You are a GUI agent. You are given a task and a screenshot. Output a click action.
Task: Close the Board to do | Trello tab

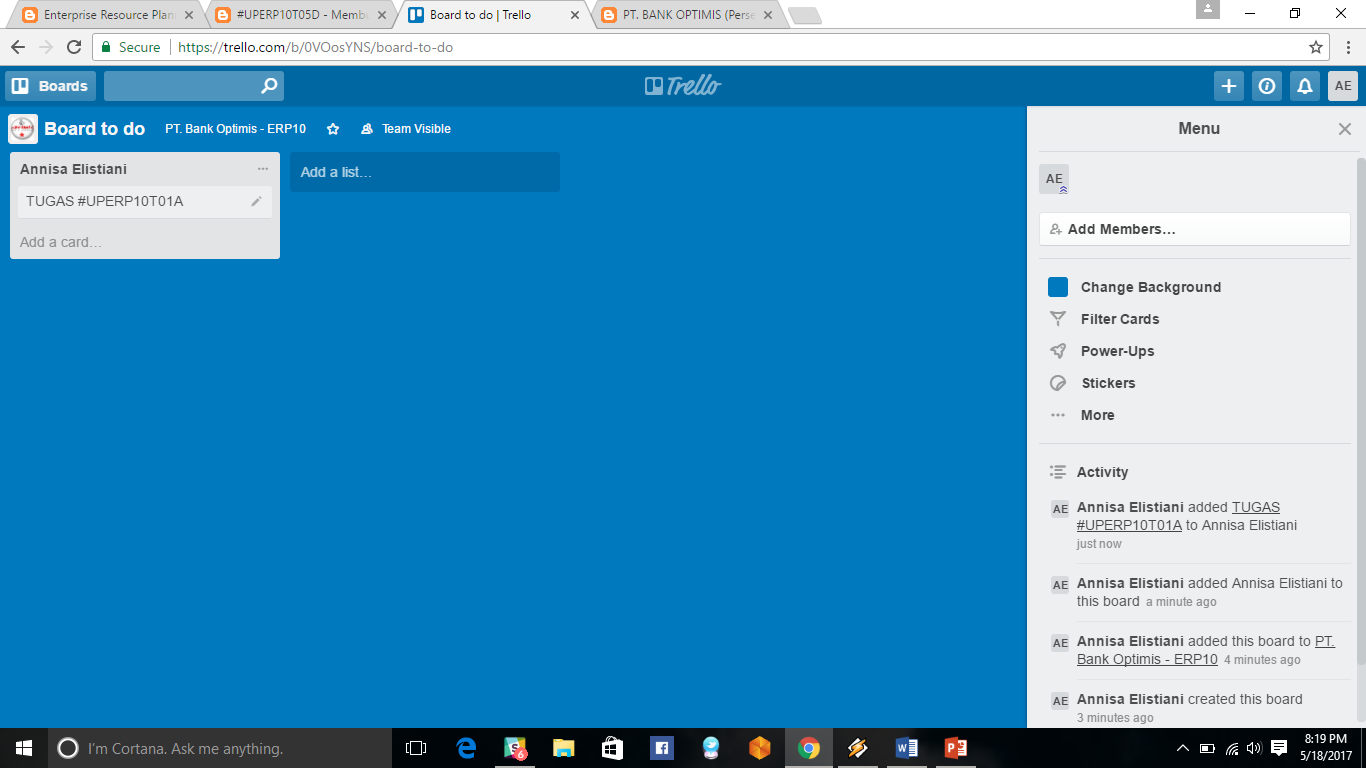click(x=574, y=15)
